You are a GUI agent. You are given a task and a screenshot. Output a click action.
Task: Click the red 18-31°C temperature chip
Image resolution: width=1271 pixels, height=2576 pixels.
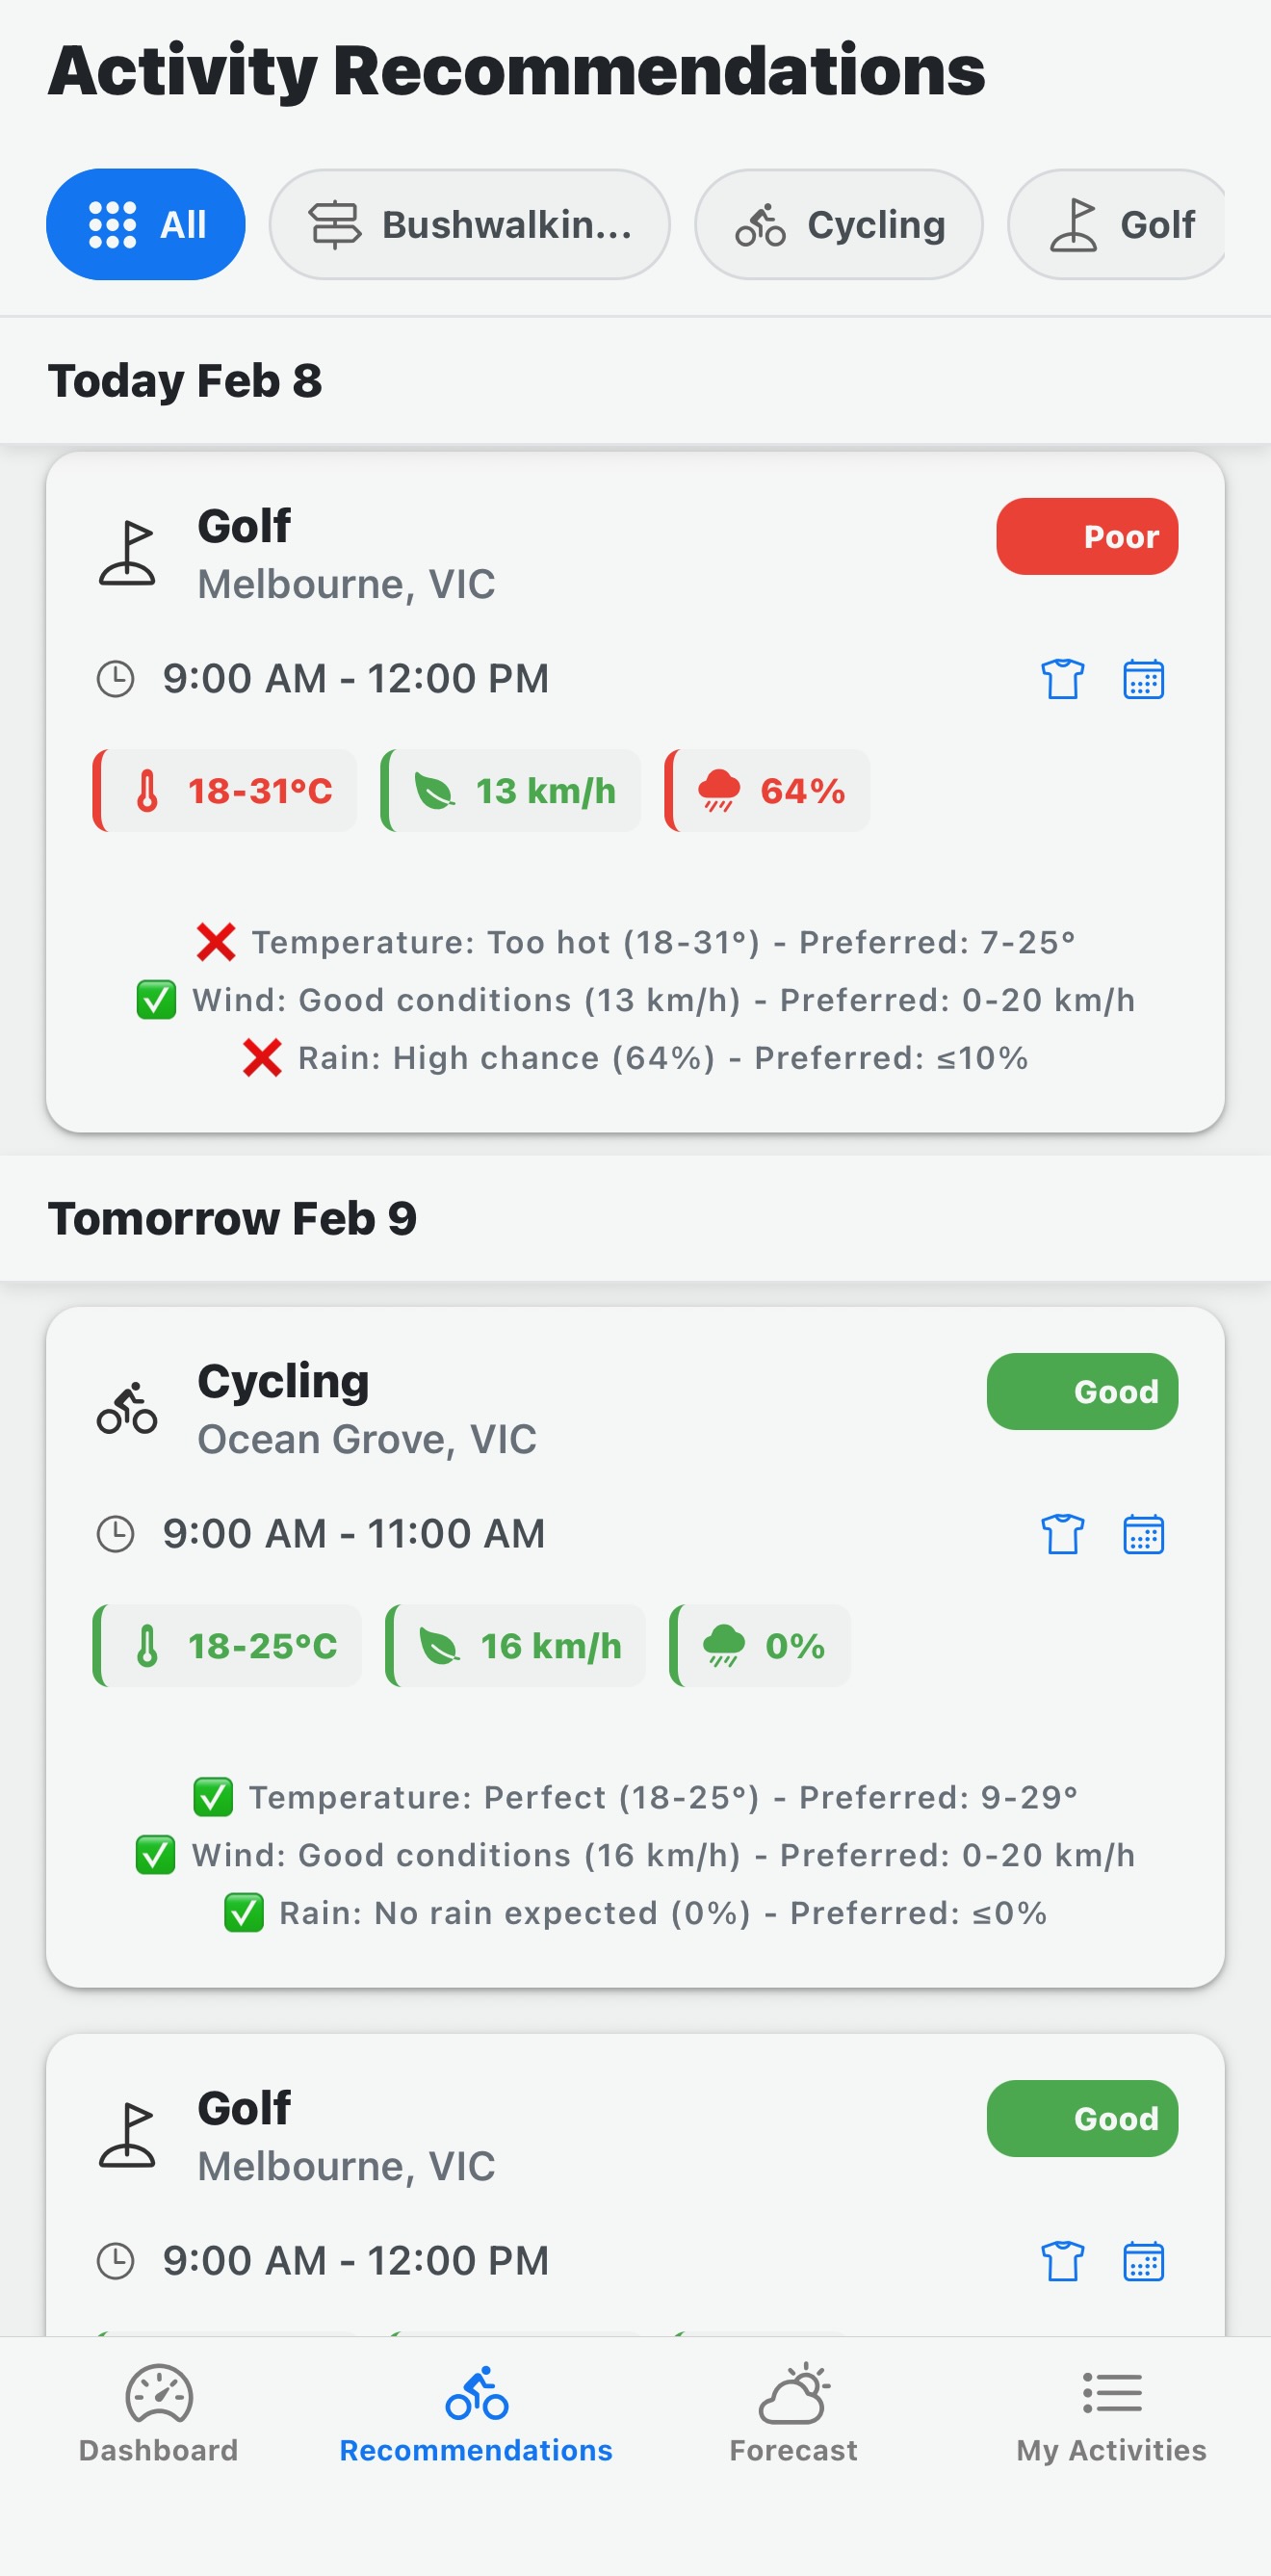pos(224,790)
